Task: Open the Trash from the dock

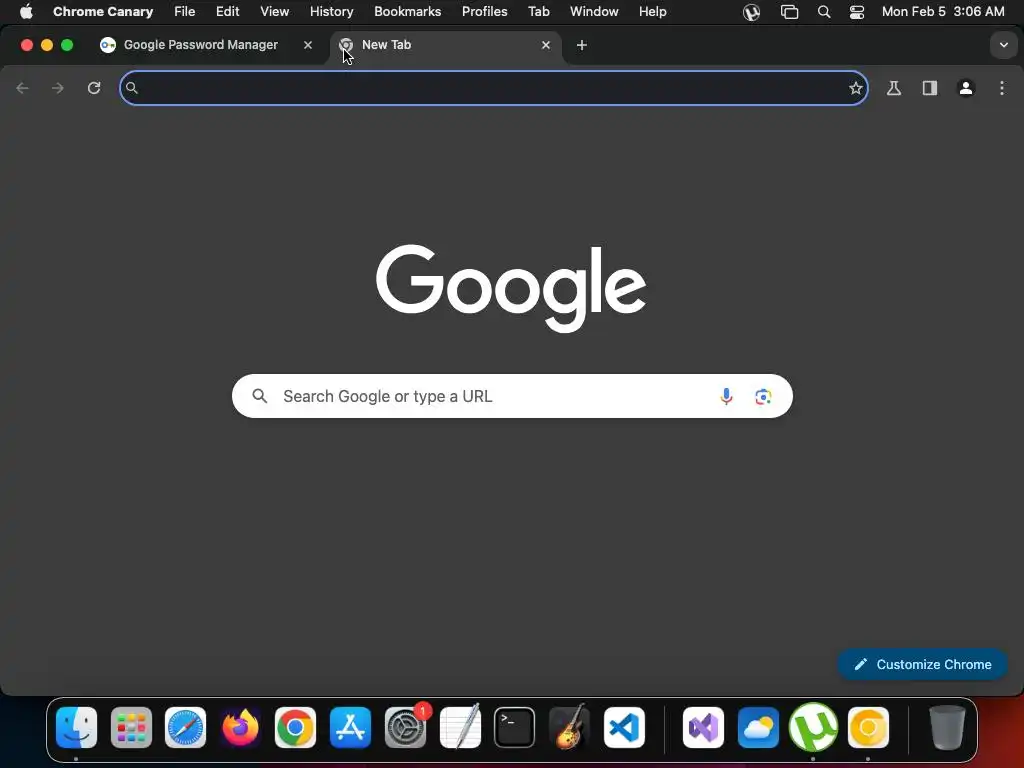Action: (947, 727)
